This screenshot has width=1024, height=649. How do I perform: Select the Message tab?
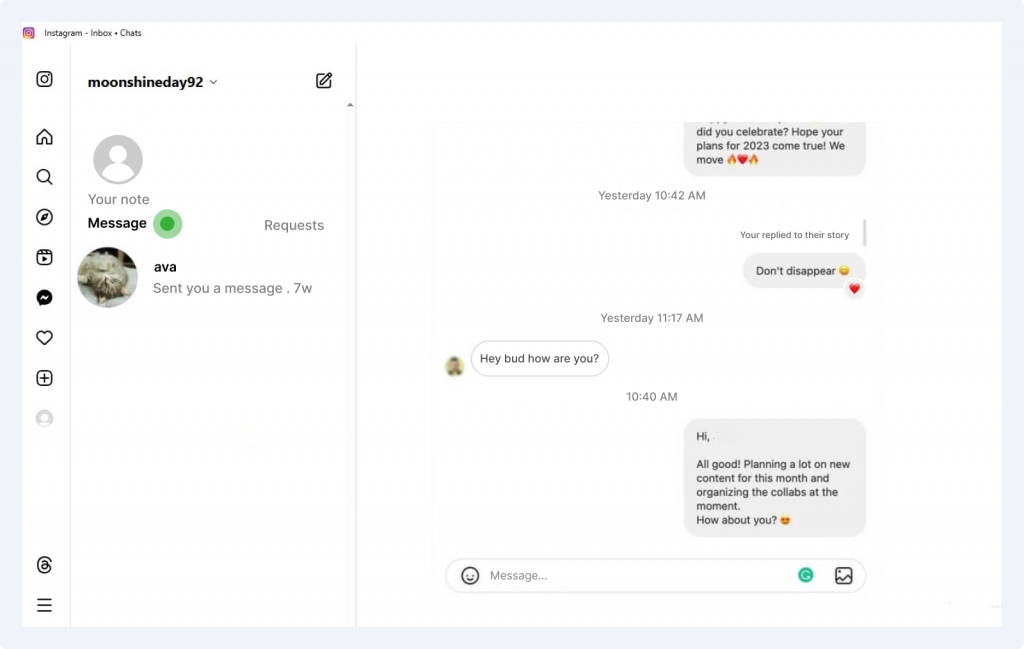[x=117, y=223]
